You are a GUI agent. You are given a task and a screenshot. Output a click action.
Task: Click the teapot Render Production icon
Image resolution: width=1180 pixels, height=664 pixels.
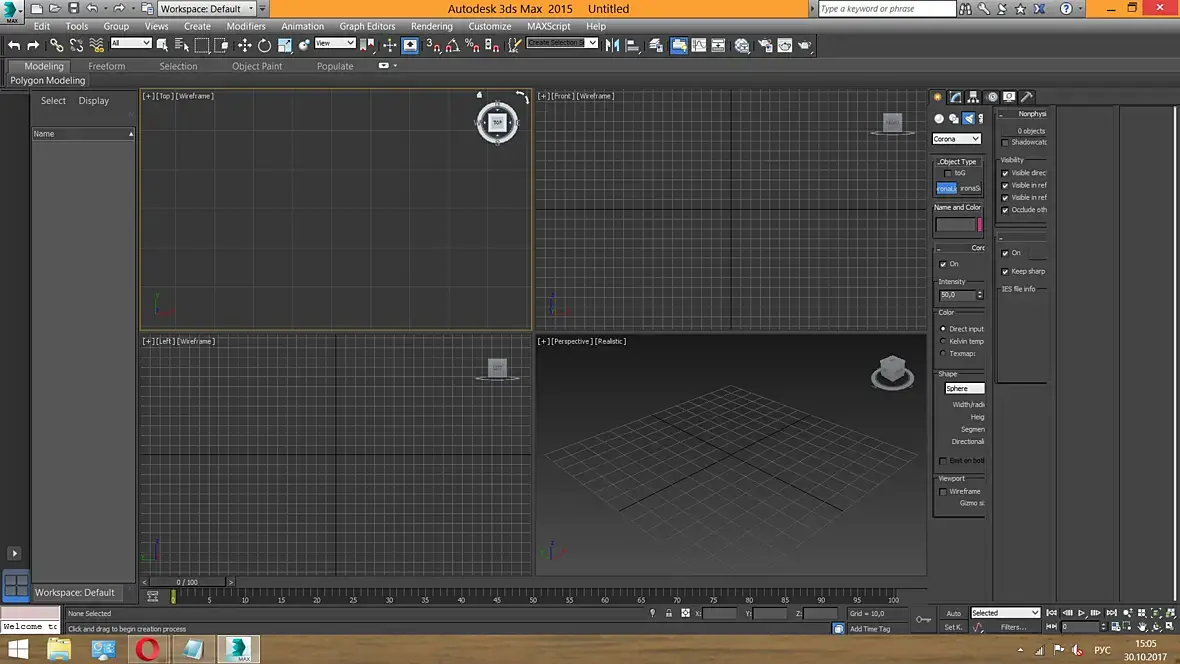pos(804,45)
